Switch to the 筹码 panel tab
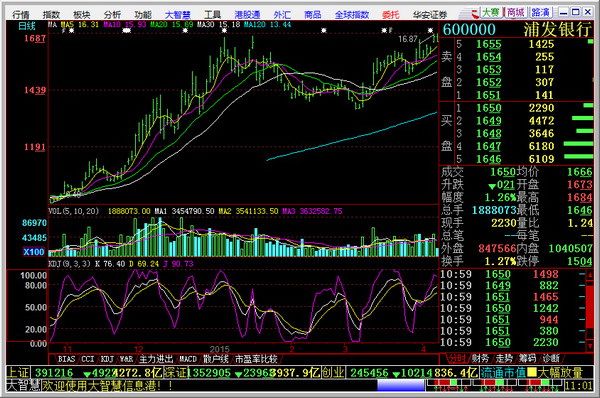Image resolution: width=600 pixels, height=398 pixels. pyautogui.click(x=527, y=359)
